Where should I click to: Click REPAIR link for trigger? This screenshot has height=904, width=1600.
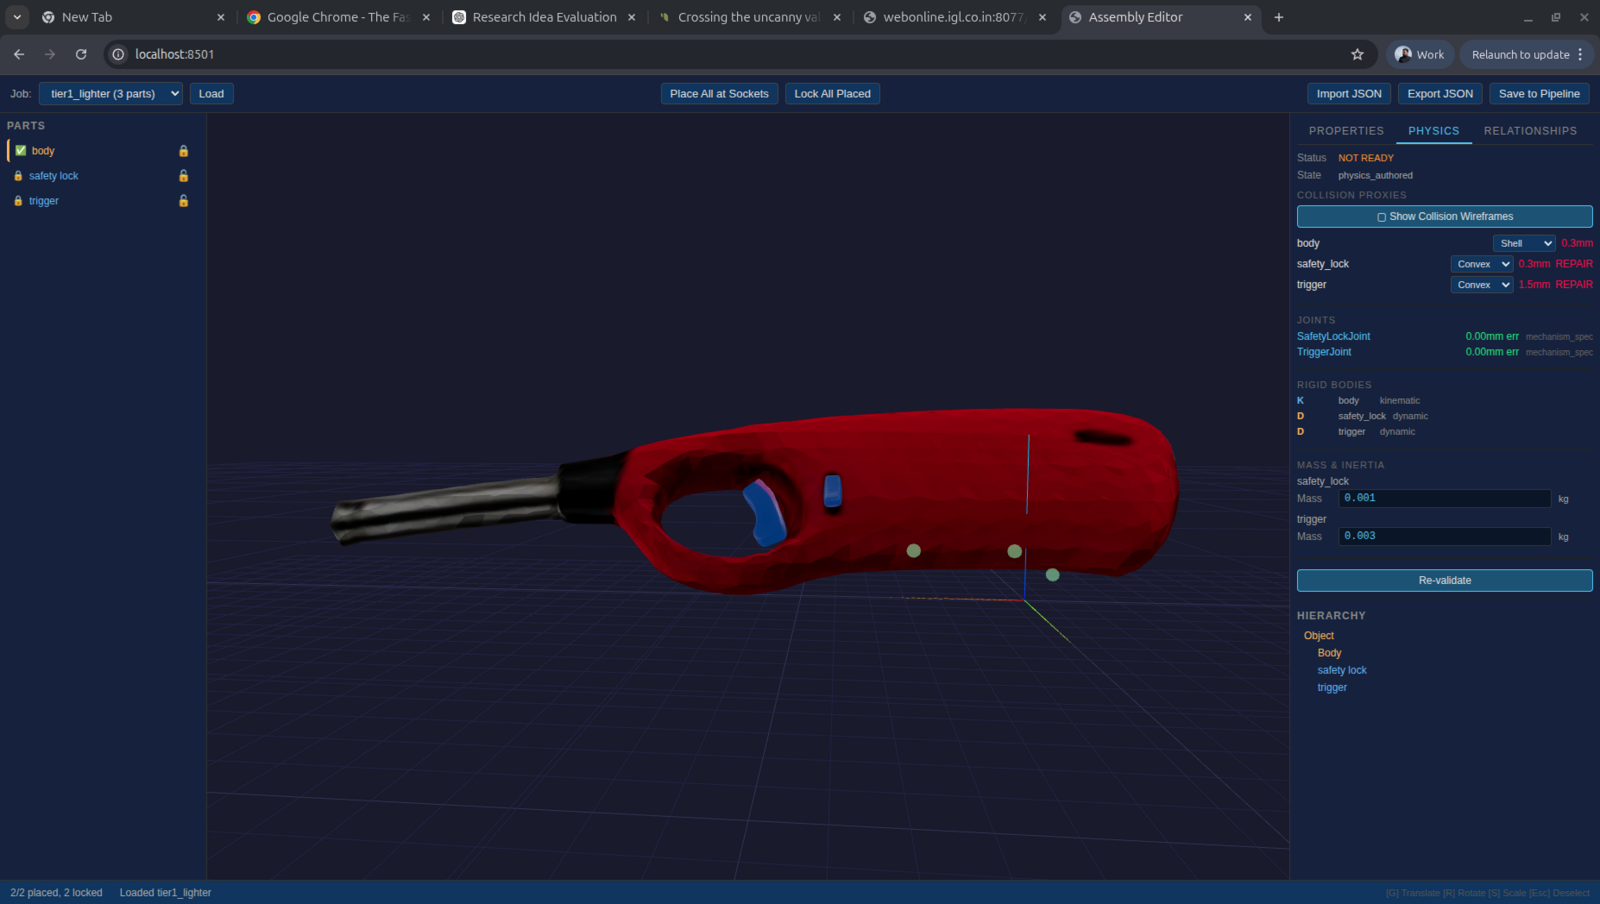pos(1574,285)
